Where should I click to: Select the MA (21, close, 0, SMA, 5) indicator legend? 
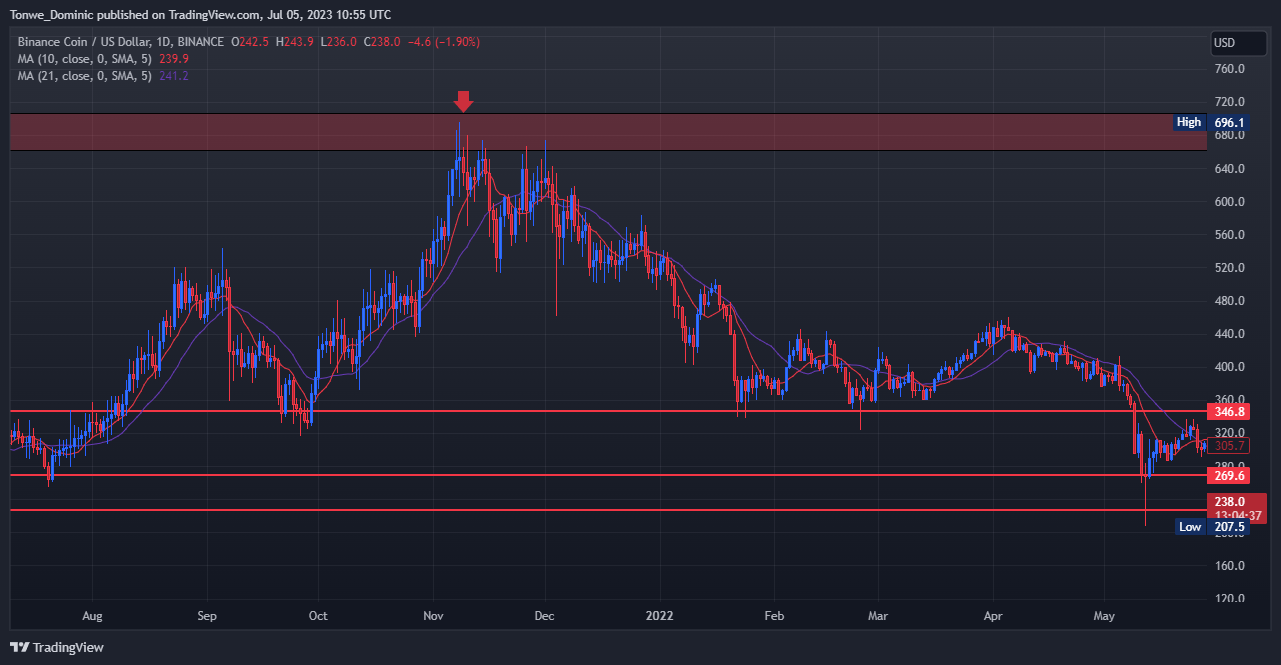click(x=84, y=76)
